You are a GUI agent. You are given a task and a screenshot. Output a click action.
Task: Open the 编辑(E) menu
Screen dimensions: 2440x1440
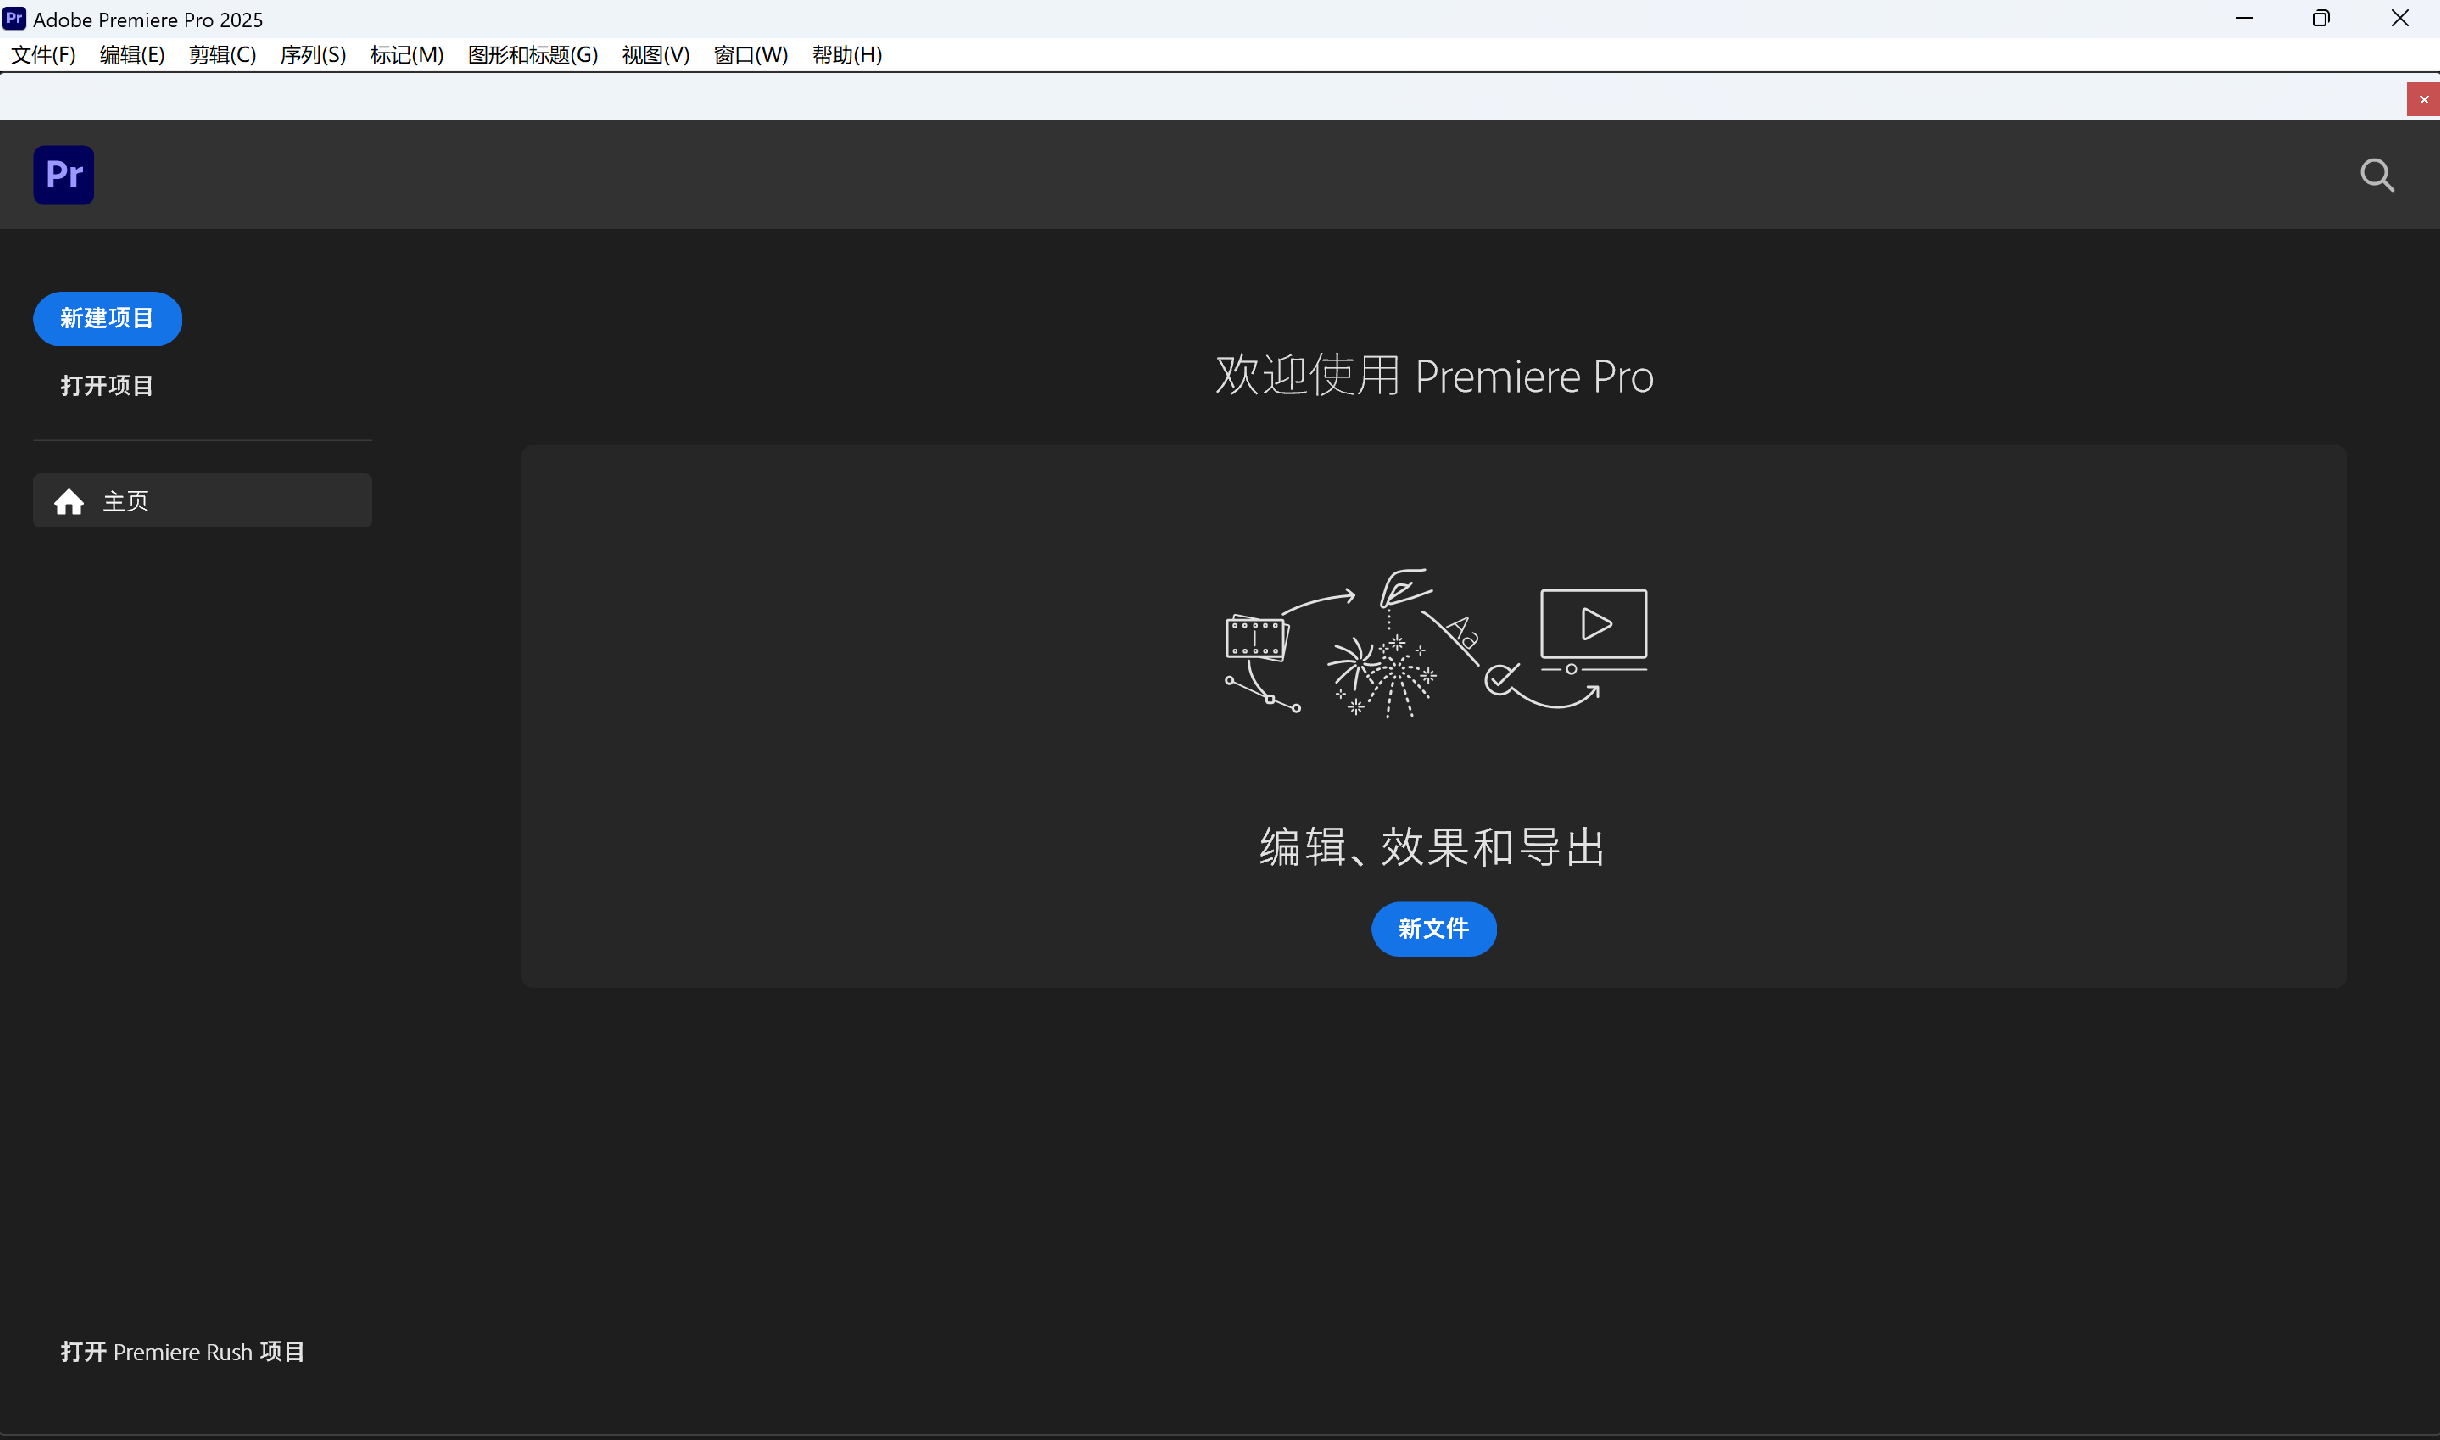click(x=132, y=55)
